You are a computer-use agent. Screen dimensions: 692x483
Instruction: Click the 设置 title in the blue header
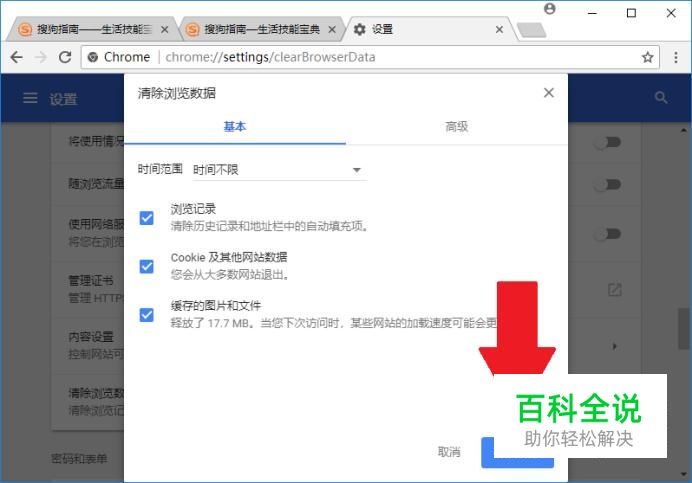tap(64, 99)
